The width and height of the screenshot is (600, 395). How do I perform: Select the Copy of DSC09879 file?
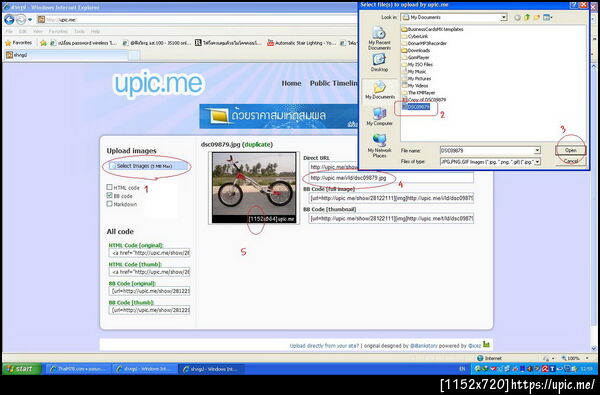click(424, 100)
